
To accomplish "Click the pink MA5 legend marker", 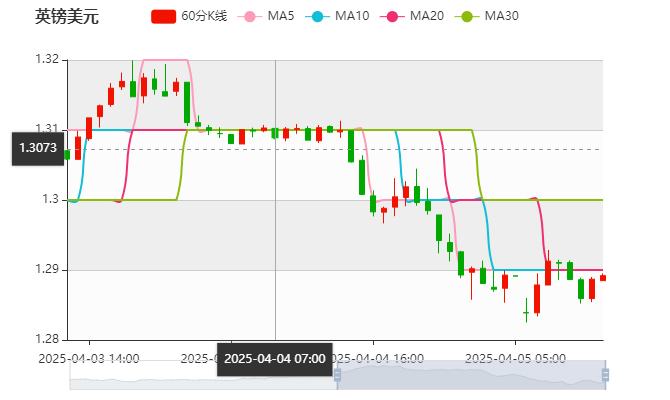I will [x=251, y=17].
